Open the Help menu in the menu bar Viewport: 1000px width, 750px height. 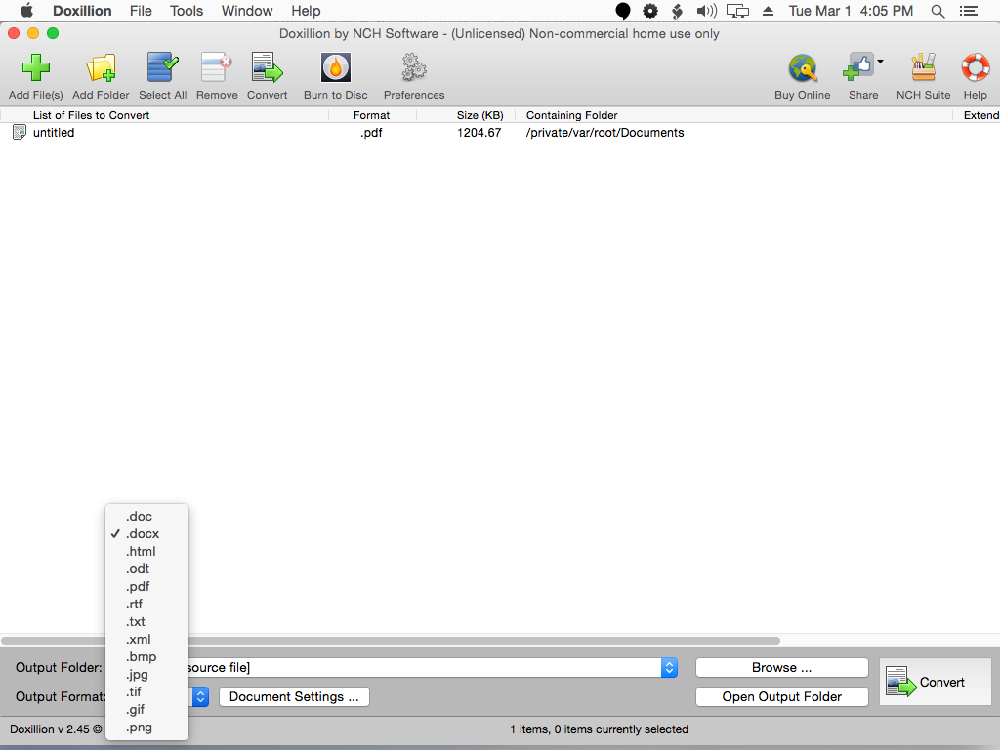click(x=305, y=11)
